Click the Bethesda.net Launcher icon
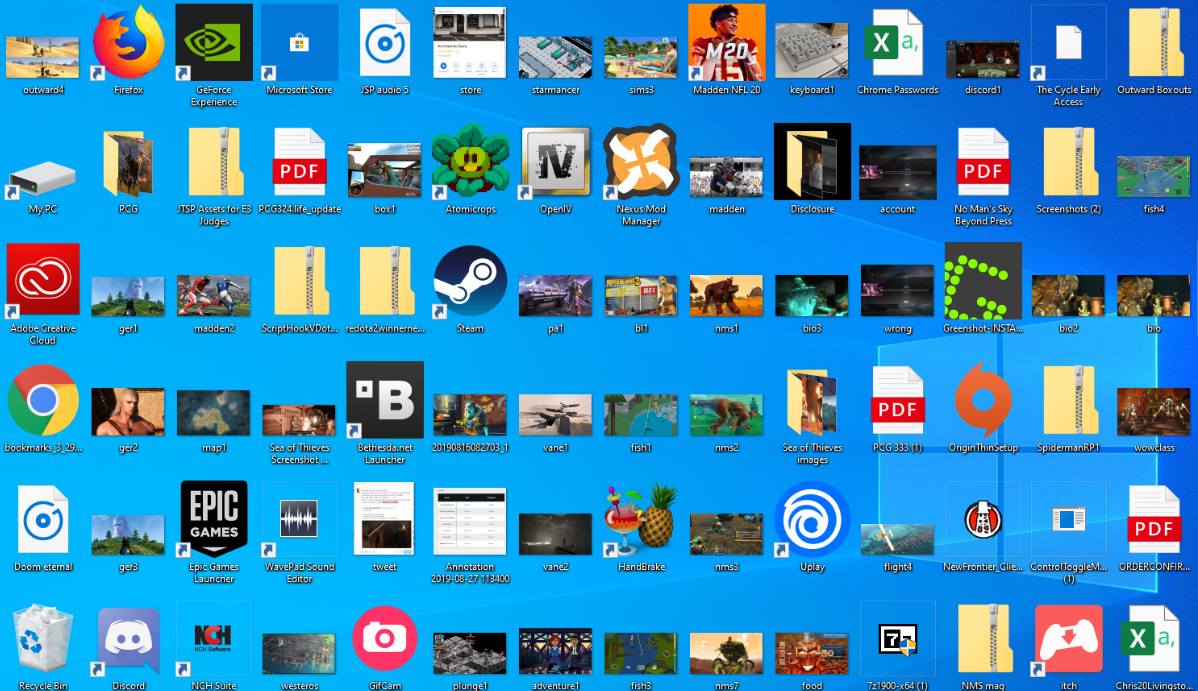This screenshot has width=1198, height=691. click(385, 400)
